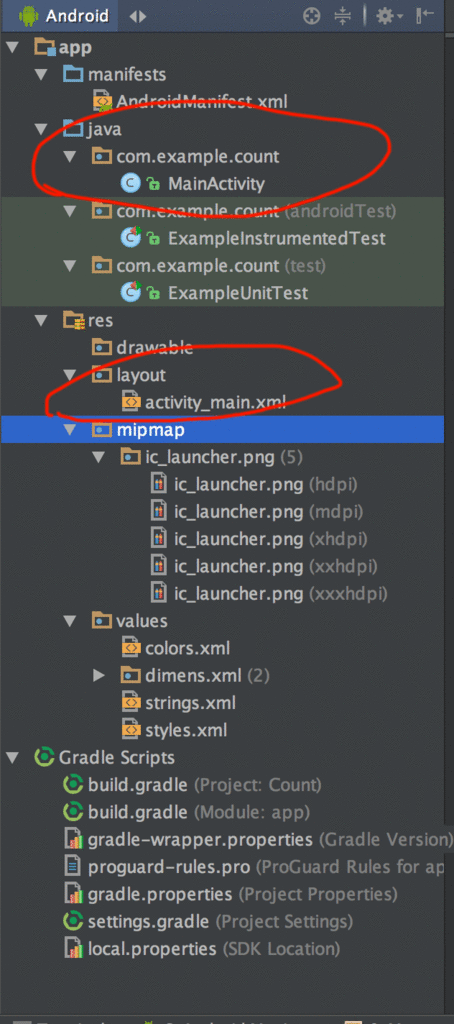Collapse the manifests folder
The image size is (454, 1024).
coord(42,74)
